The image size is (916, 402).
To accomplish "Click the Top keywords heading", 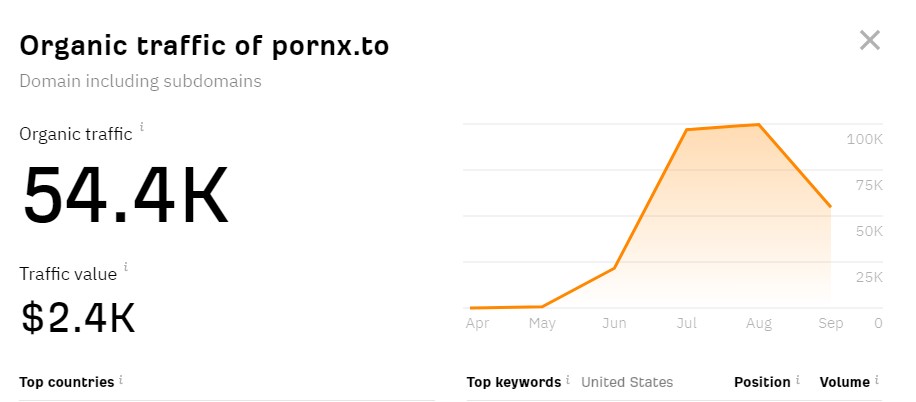I will point(513,382).
